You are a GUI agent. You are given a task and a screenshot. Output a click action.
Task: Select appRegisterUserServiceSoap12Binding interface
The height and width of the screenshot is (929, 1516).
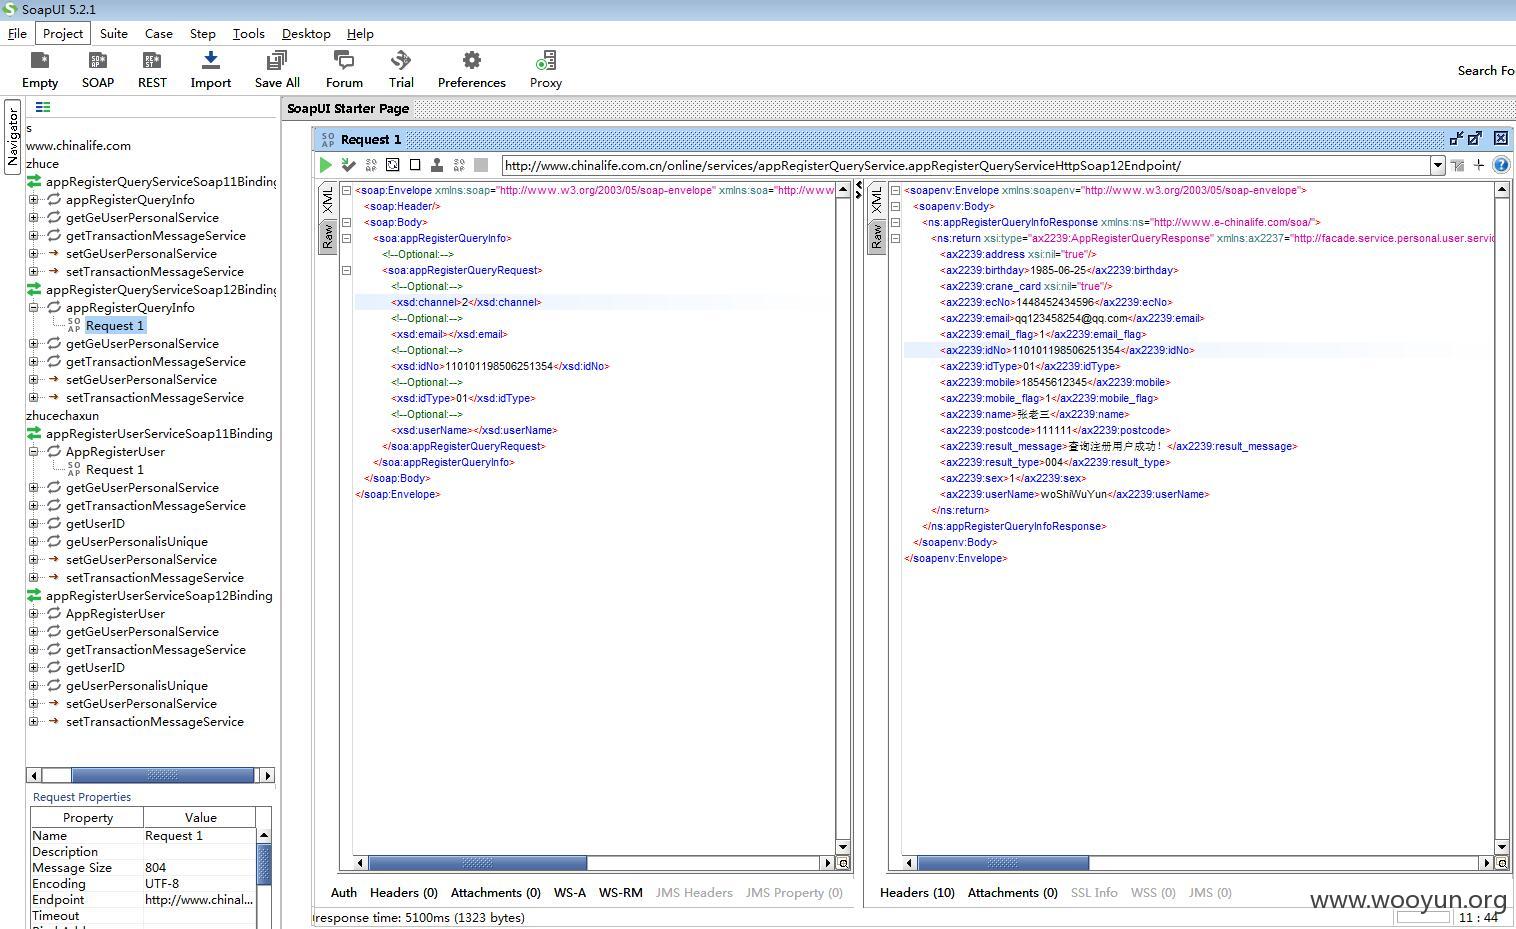(x=159, y=596)
